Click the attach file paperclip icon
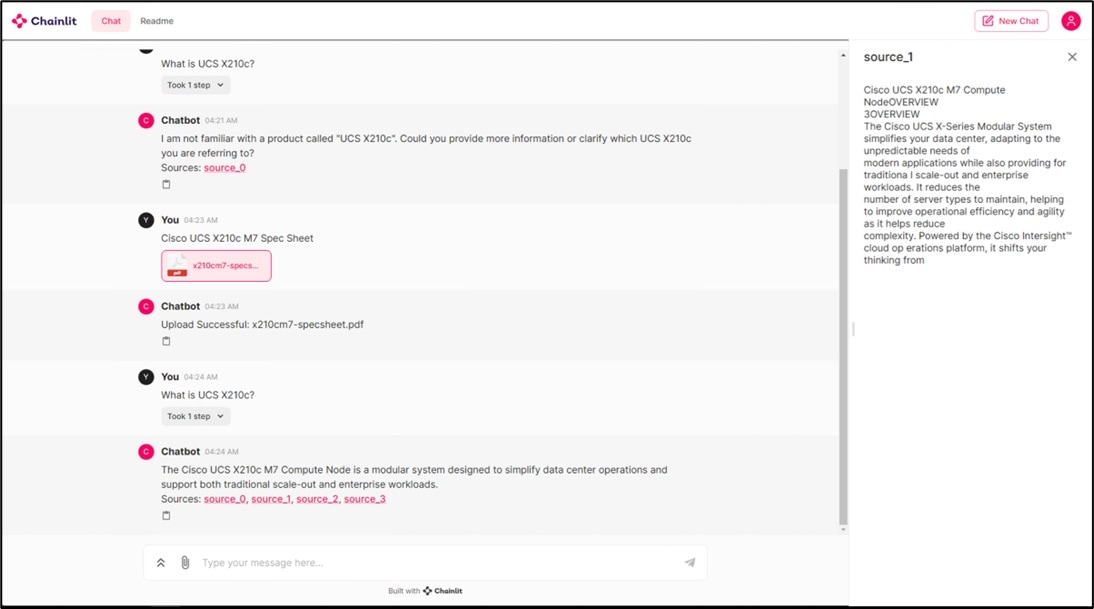Image resolution: width=1094 pixels, height=609 pixels. pyautogui.click(x=185, y=563)
